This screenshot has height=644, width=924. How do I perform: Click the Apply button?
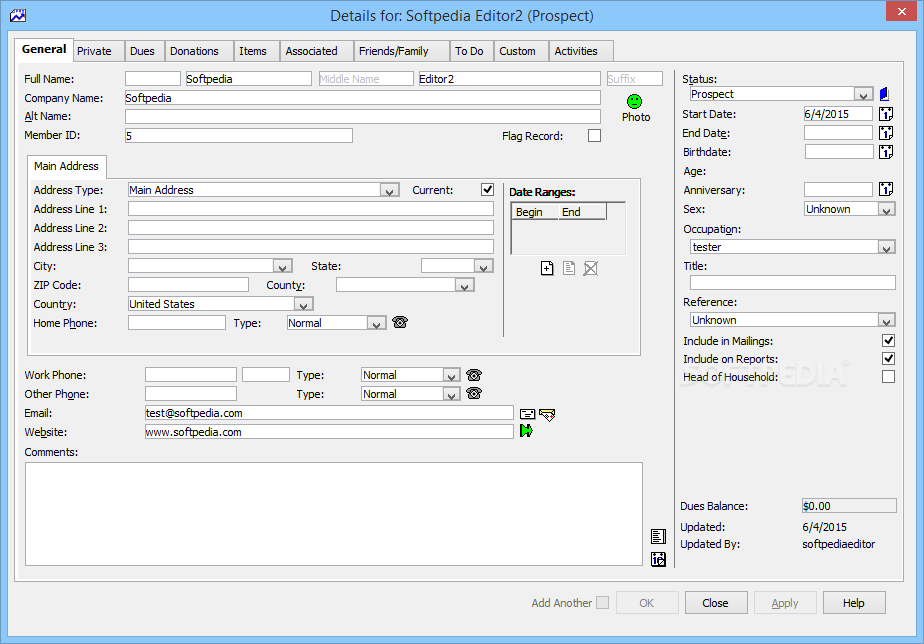point(784,603)
